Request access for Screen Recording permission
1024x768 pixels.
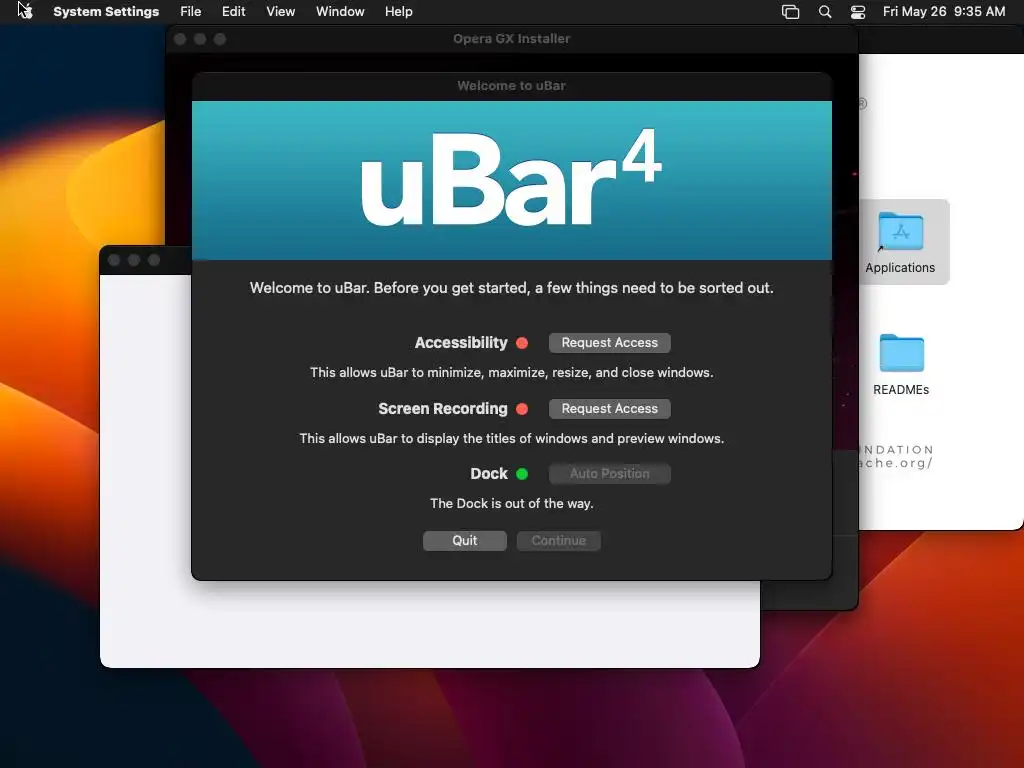pyautogui.click(x=609, y=409)
